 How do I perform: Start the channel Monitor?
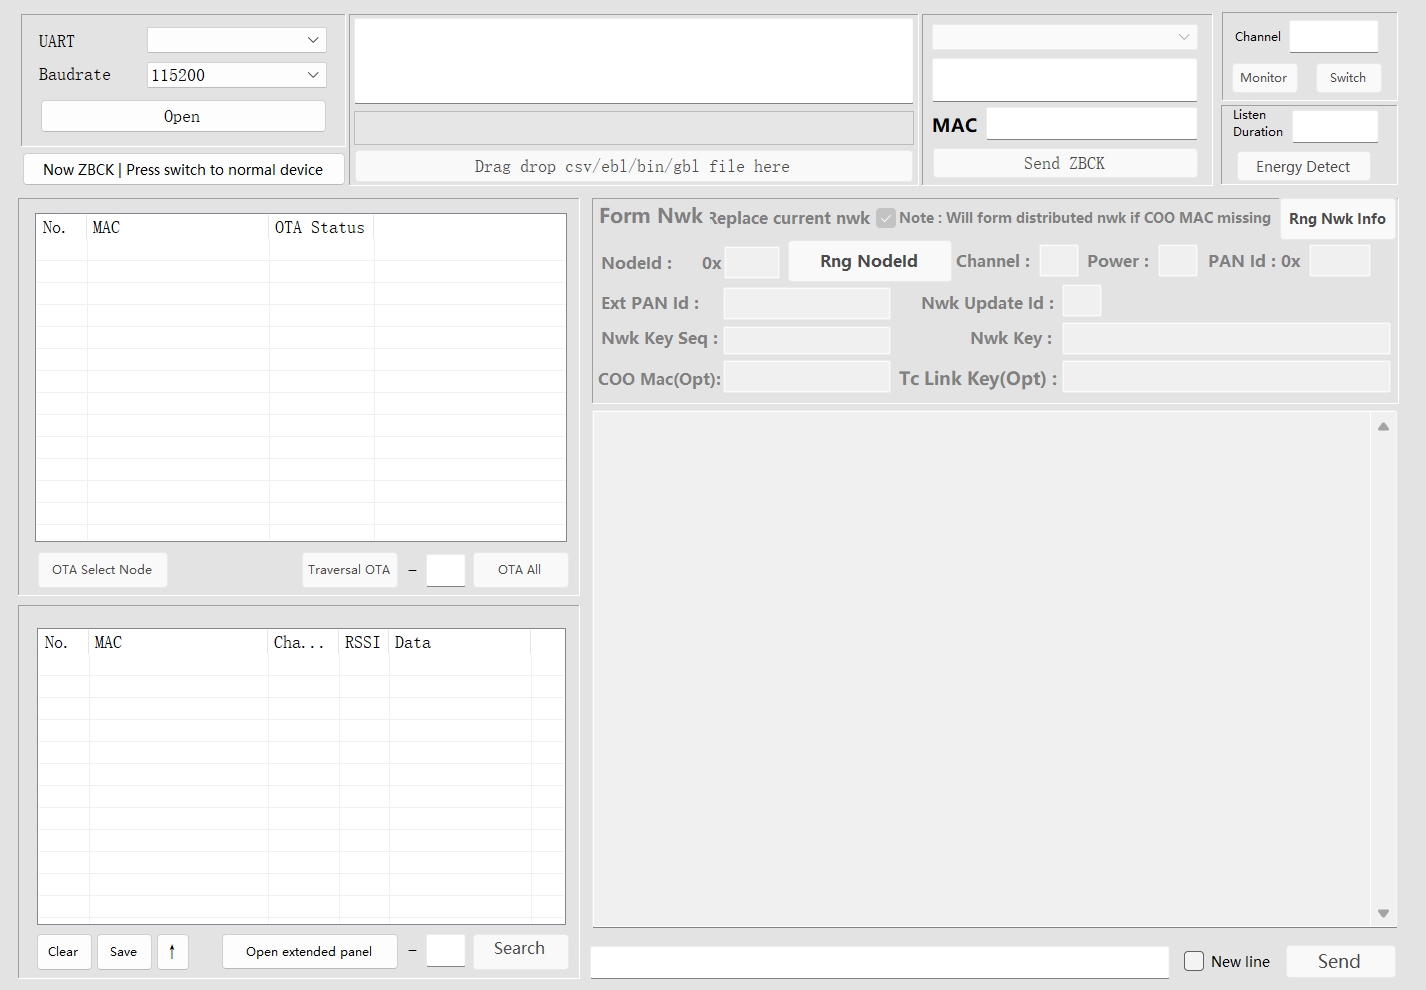coord(1263,78)
